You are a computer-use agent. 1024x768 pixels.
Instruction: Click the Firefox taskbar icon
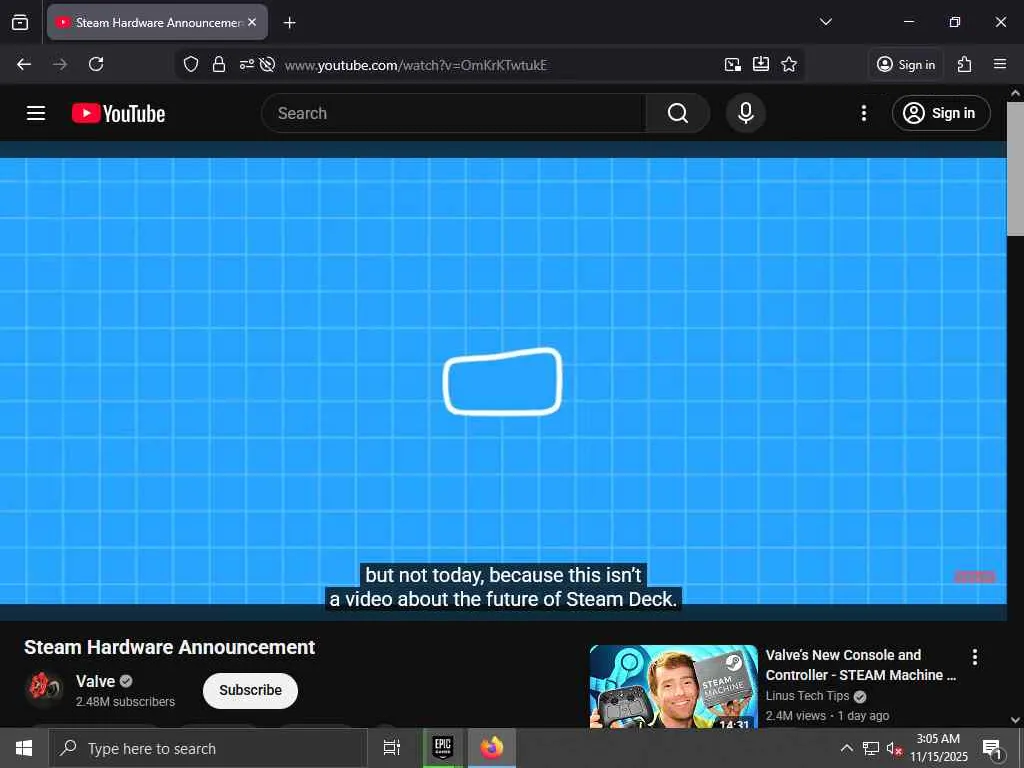click(492, 748)
